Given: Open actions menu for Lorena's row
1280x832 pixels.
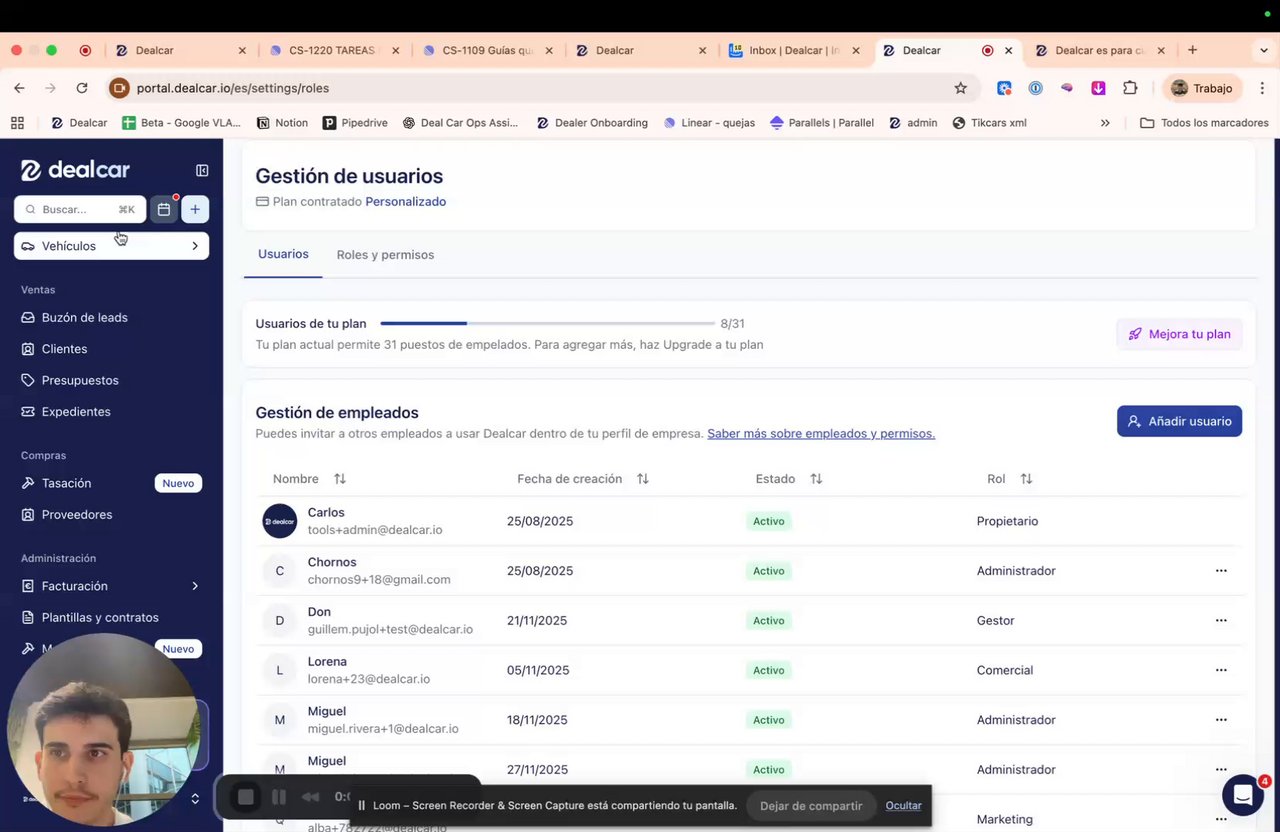Looking at the screenshot, I should 1221,670.
